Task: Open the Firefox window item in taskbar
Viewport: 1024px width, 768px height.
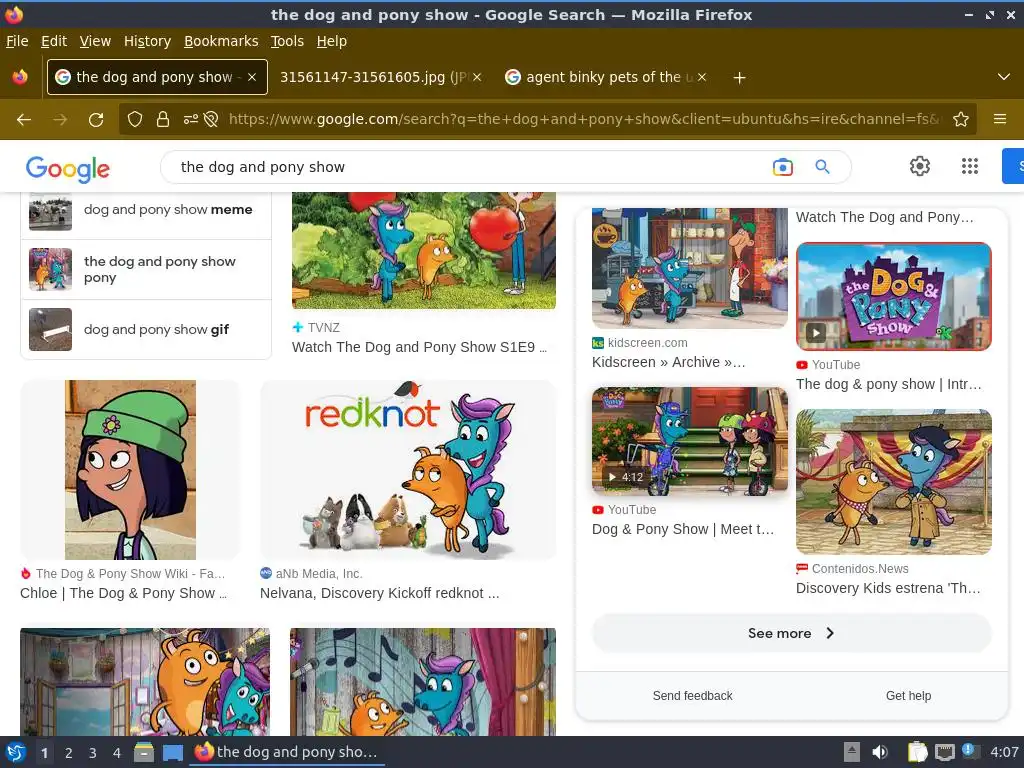Action: tap(287, 752)
